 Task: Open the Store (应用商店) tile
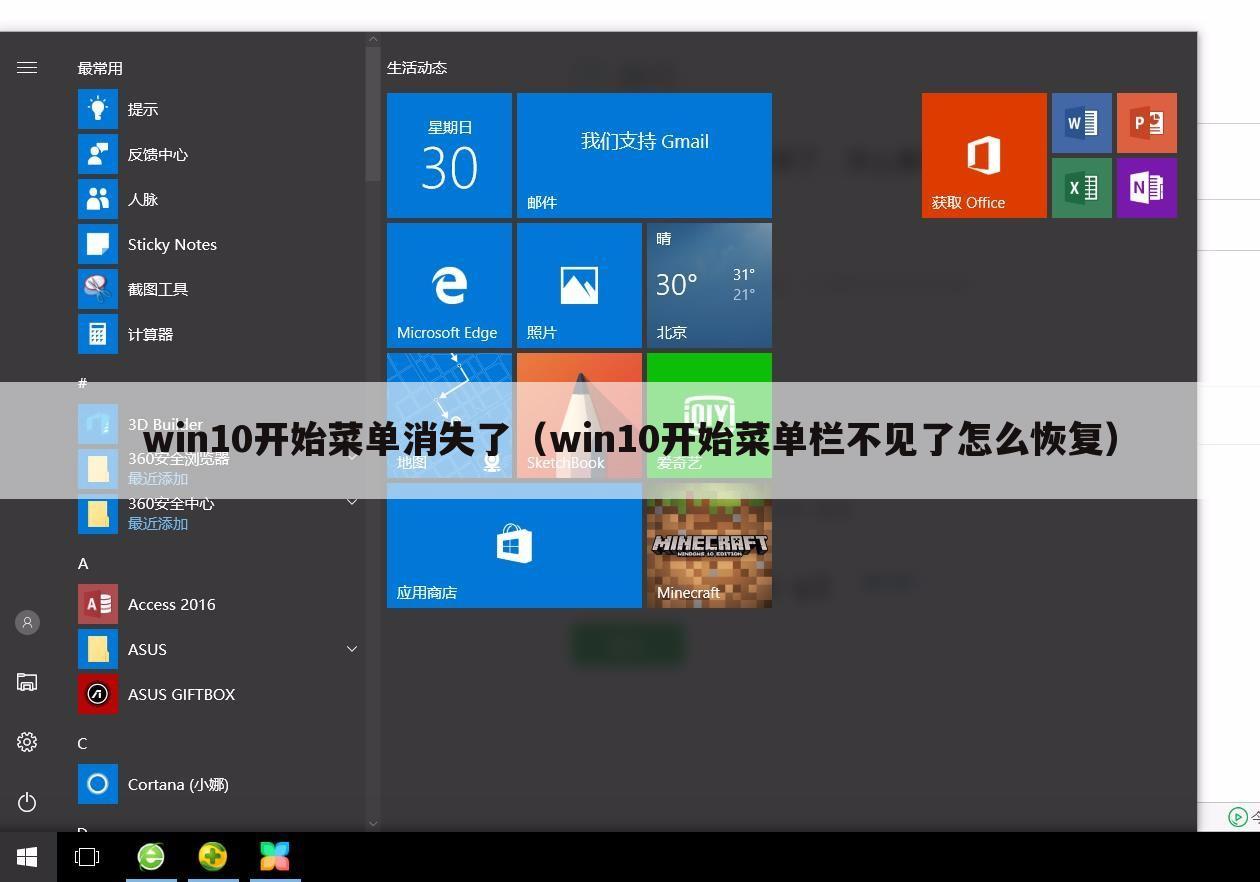tap(514, 545)
